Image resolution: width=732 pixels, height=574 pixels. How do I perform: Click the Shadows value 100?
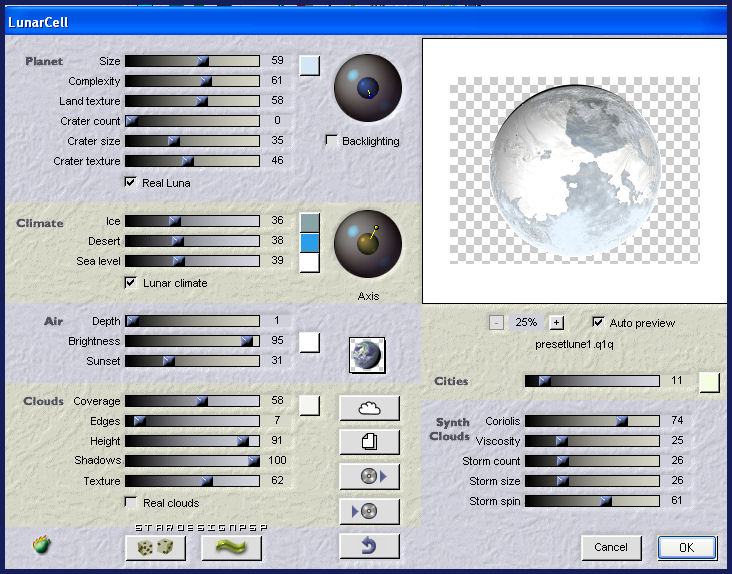(277, 461)
